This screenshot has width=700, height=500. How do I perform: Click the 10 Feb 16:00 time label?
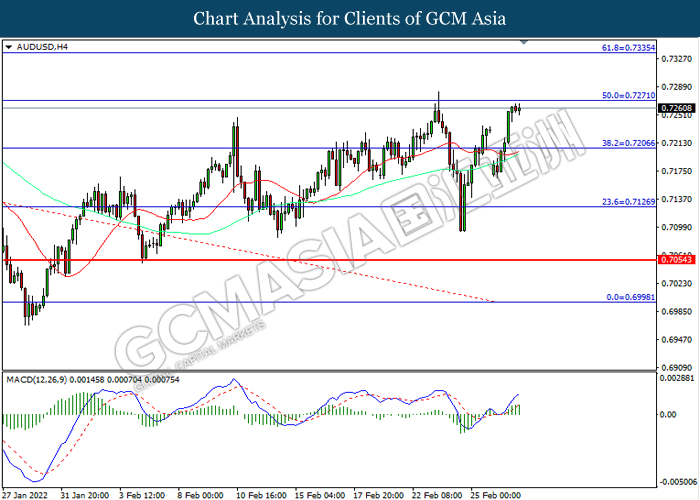point(261,495)
